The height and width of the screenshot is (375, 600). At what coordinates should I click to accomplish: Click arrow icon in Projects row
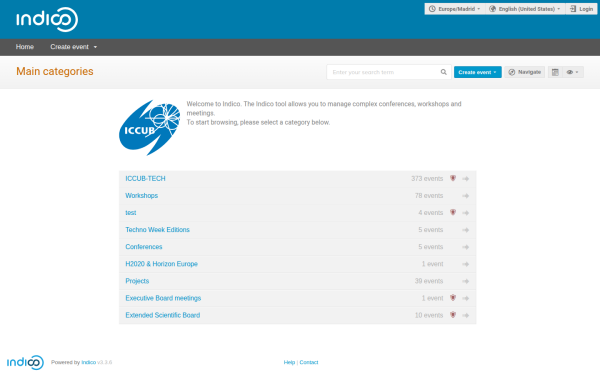(x=466, y=281)
